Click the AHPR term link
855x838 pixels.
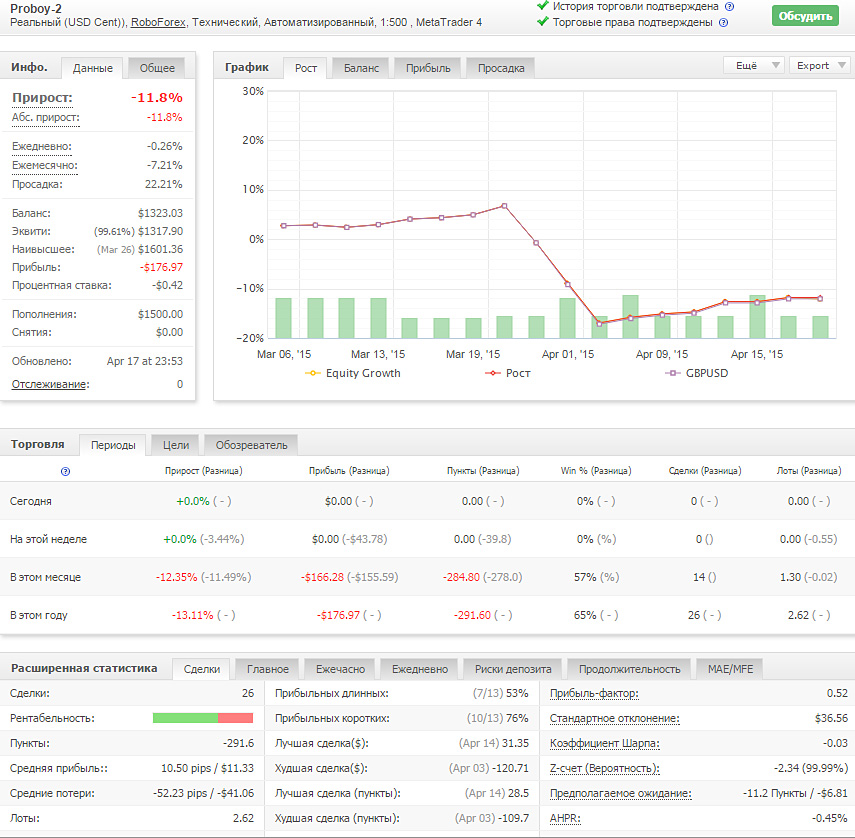(x=565, y=818)
